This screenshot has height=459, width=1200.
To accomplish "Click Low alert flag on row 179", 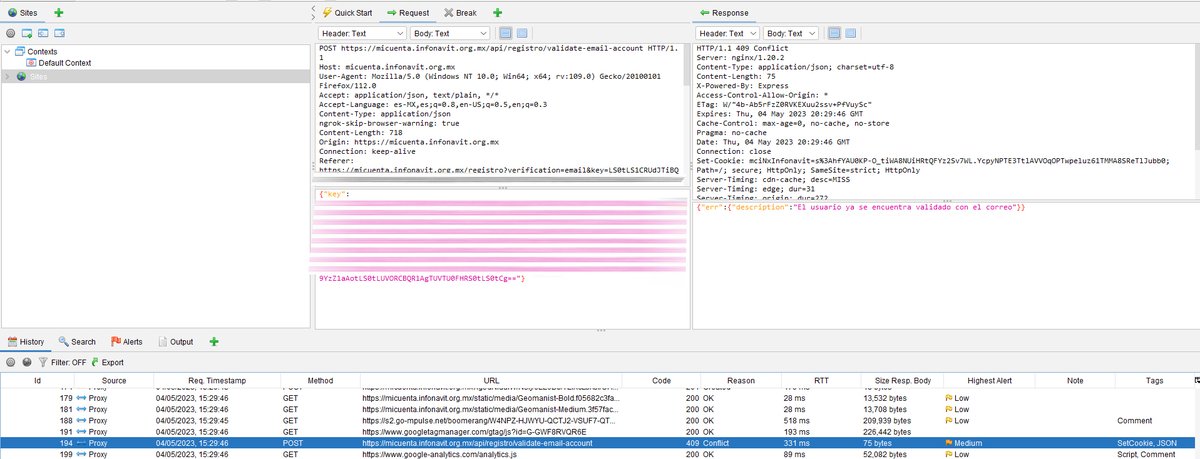I will click(950, 397).
